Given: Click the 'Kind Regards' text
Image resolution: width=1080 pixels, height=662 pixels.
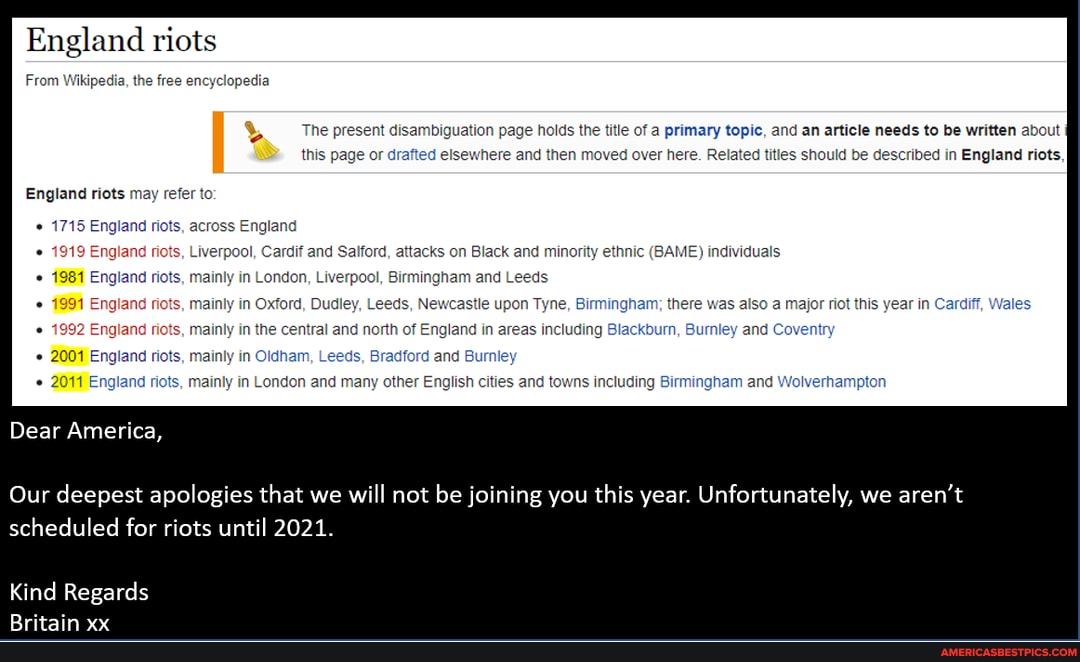Looking at the screenshot, I should pos(79,592).
